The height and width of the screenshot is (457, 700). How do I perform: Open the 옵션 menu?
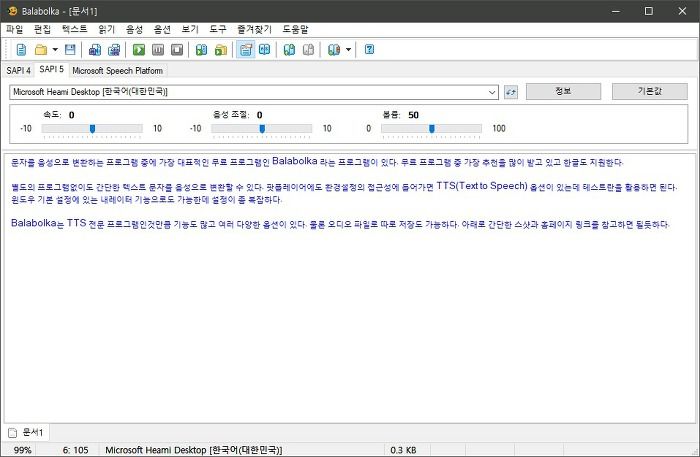tap(162, 29)
